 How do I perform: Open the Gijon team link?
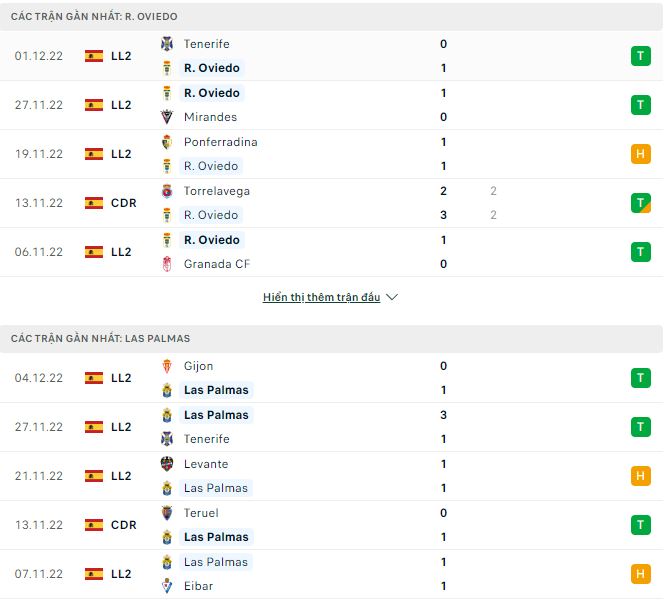[198, 366]
